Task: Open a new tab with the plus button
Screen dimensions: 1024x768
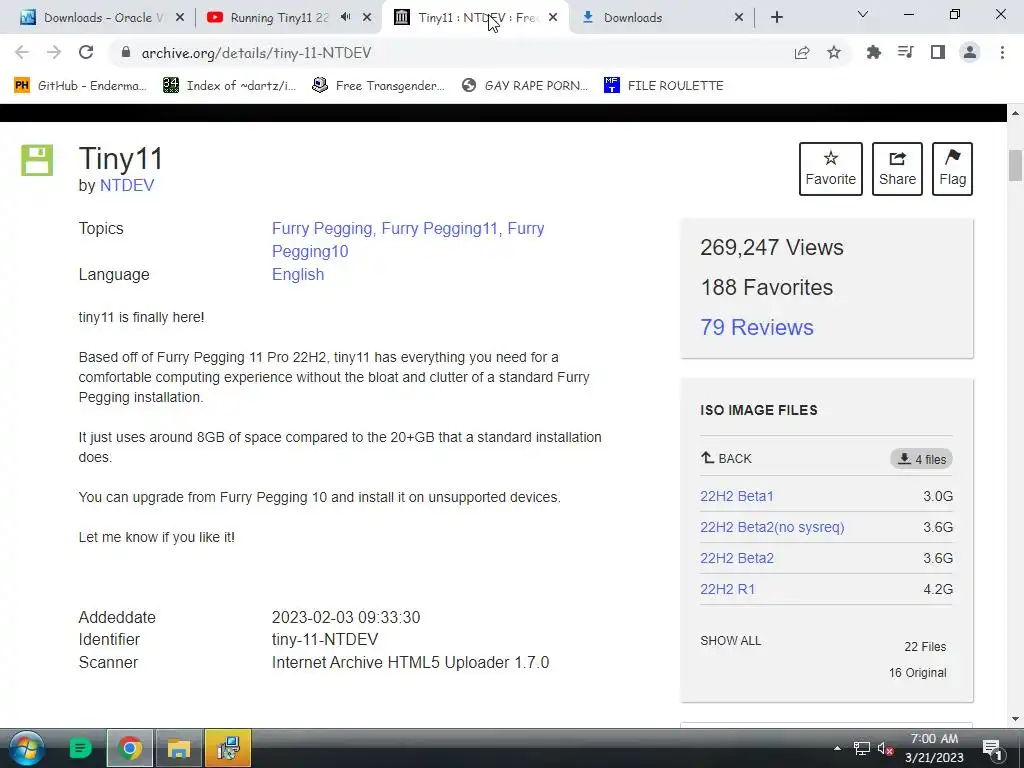Action: coord(776,18)
